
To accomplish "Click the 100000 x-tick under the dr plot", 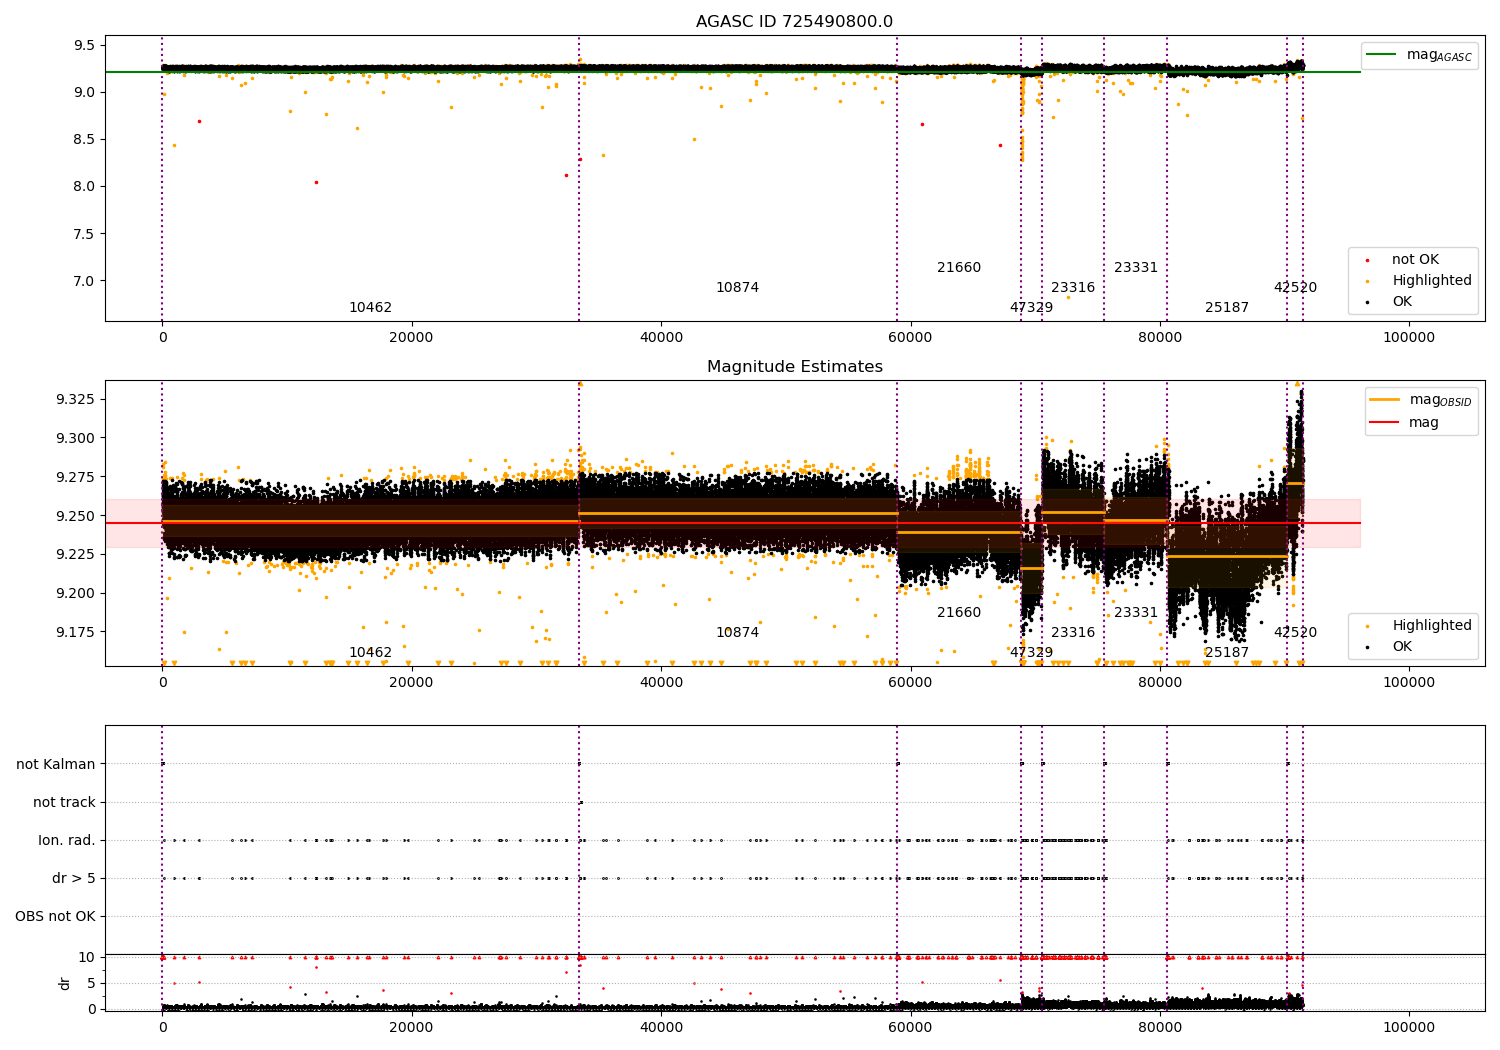I will 1408,1027.
